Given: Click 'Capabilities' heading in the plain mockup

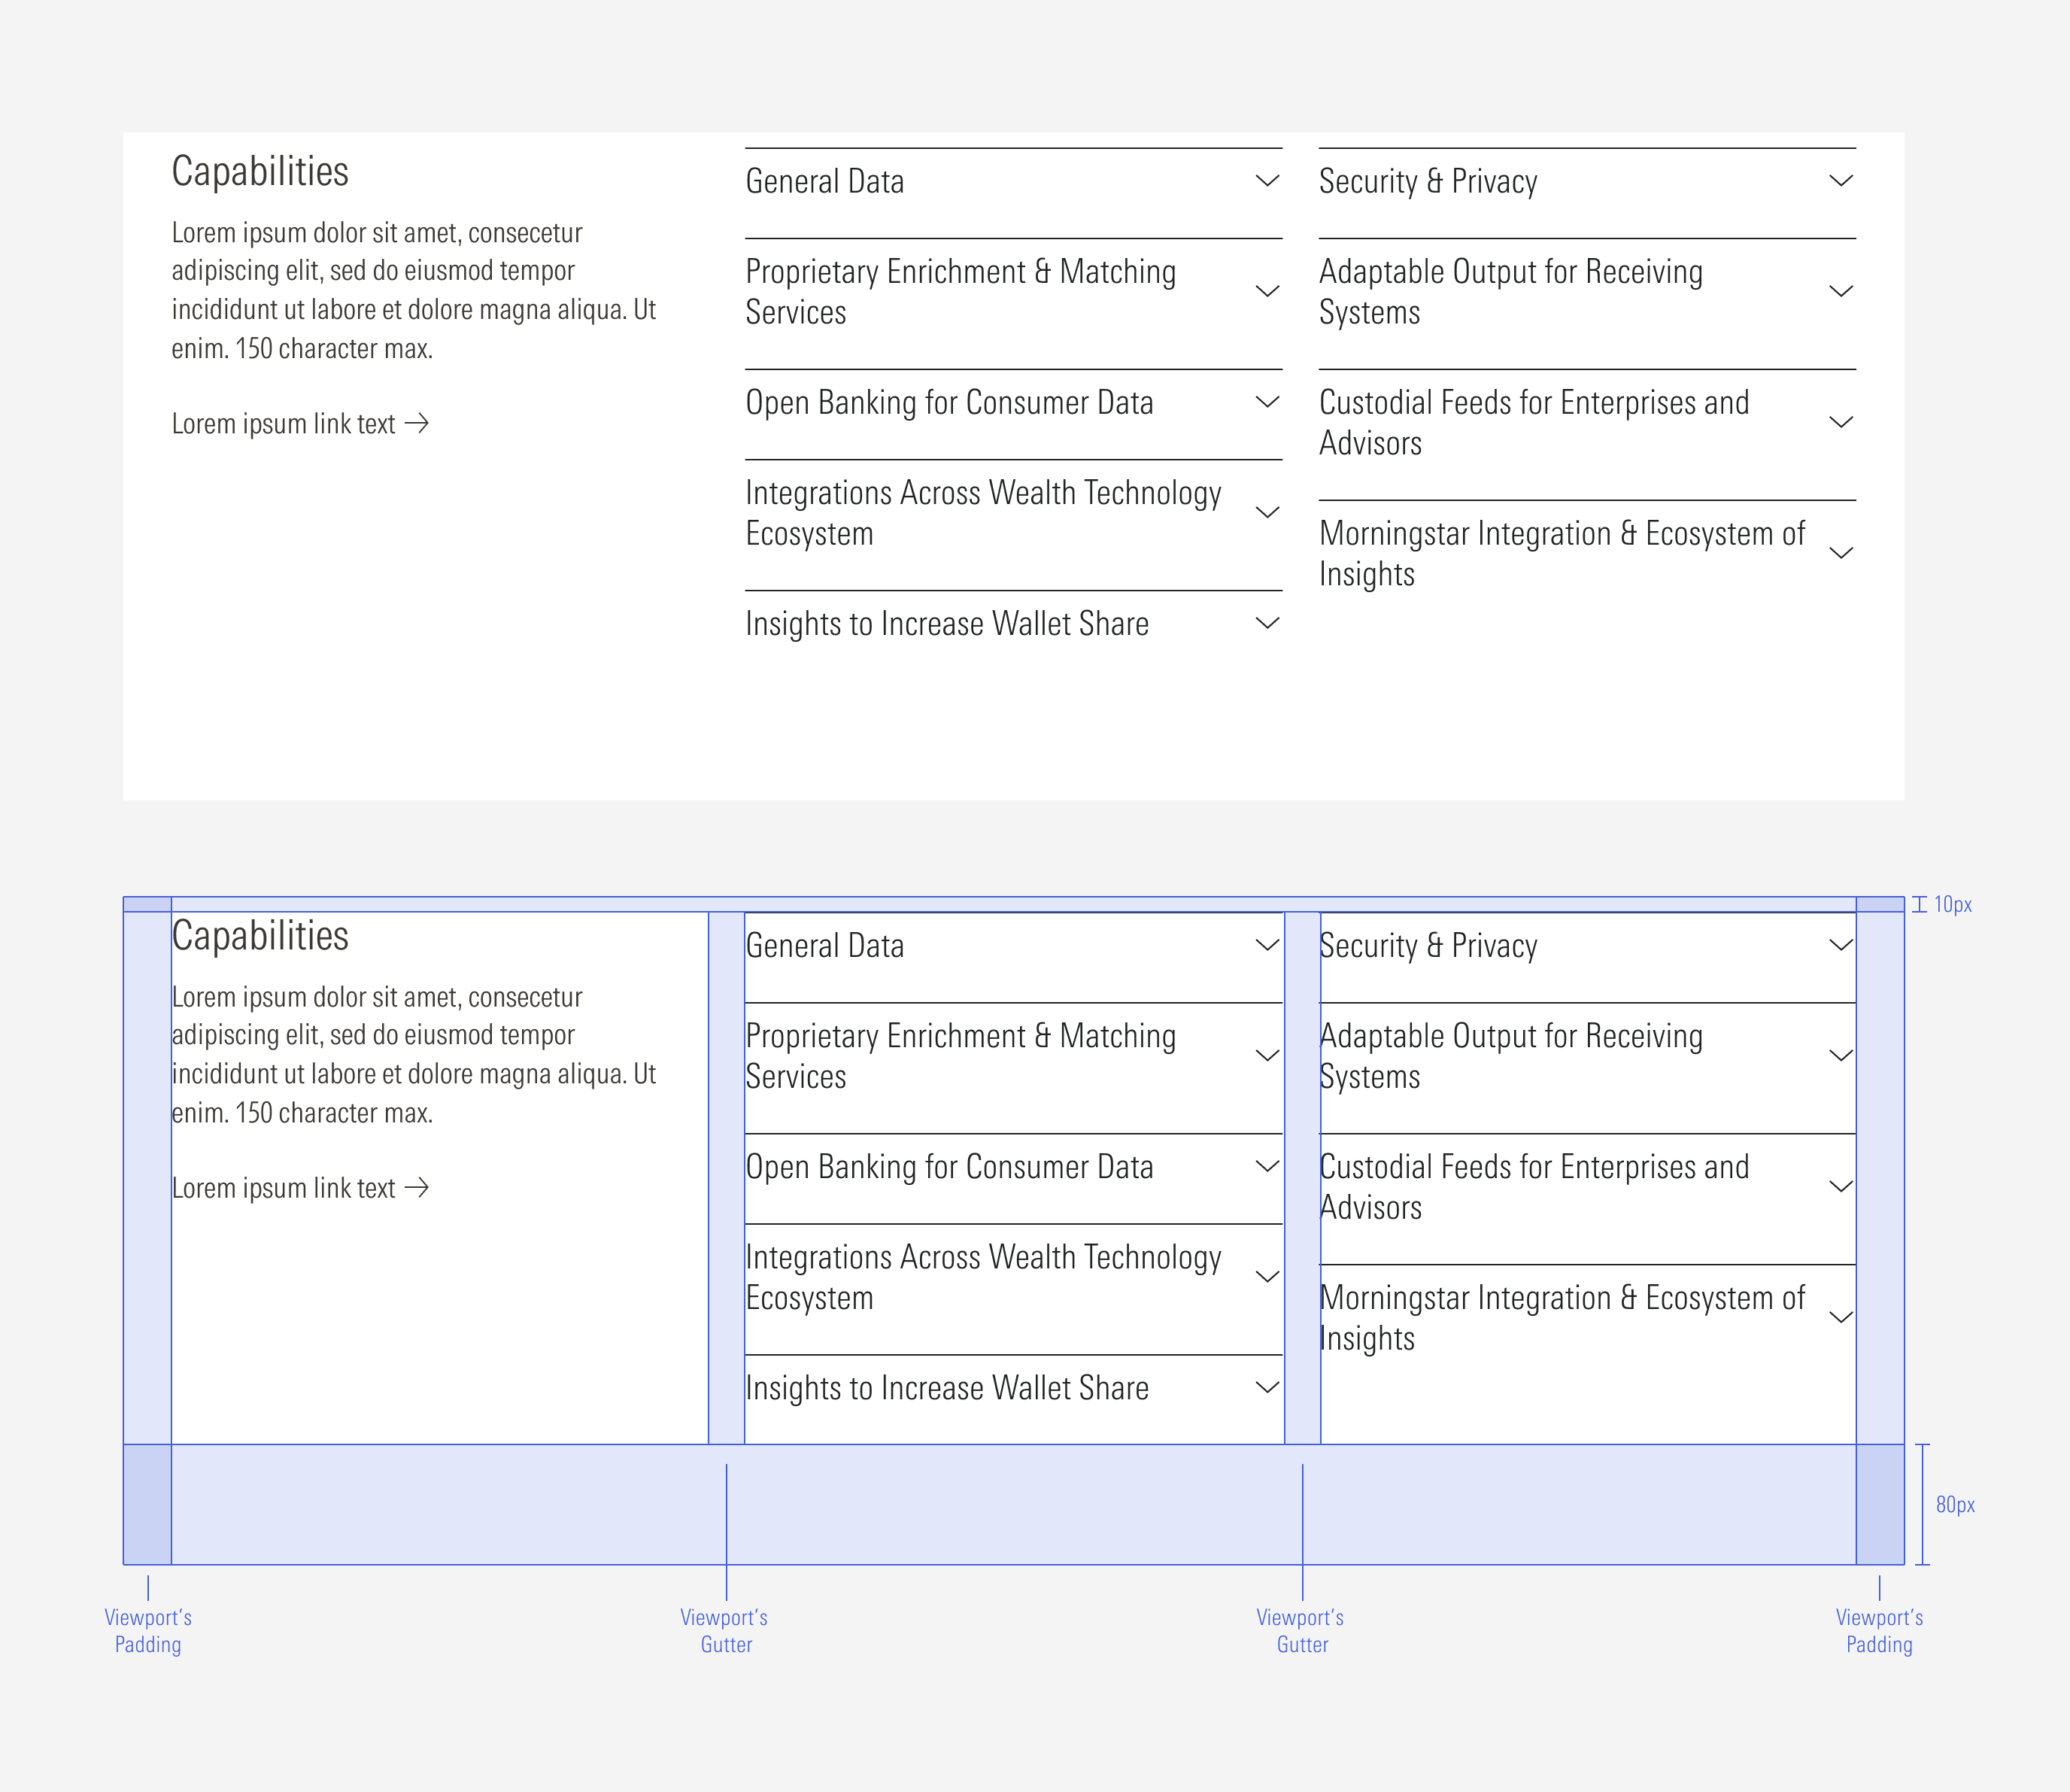Looking at the screenshot, I should pyautogui.click(x=260, y=171).
